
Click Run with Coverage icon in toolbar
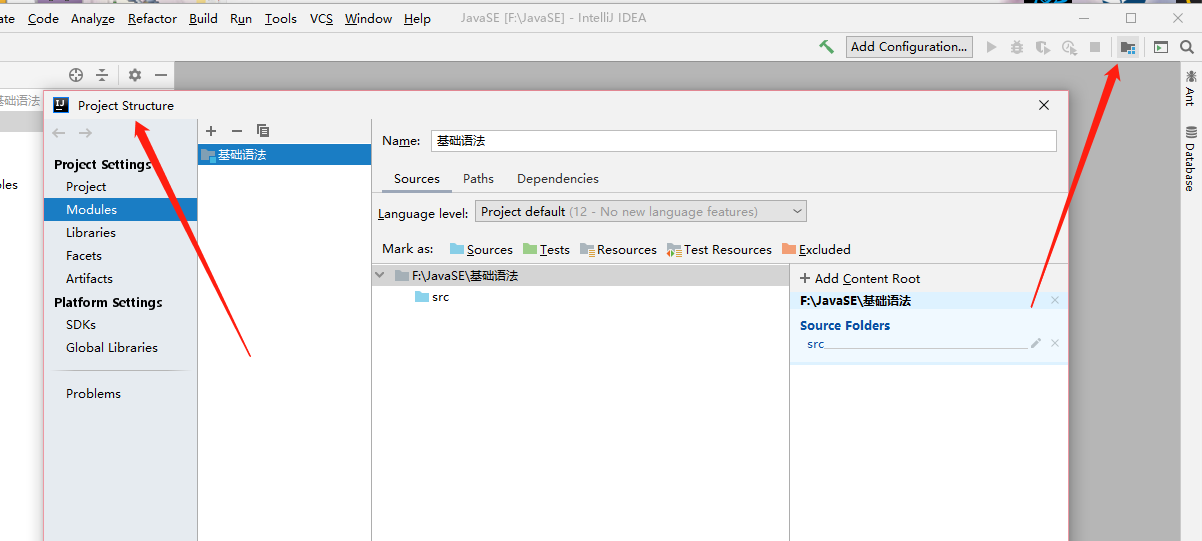(x=1043, y=47)
